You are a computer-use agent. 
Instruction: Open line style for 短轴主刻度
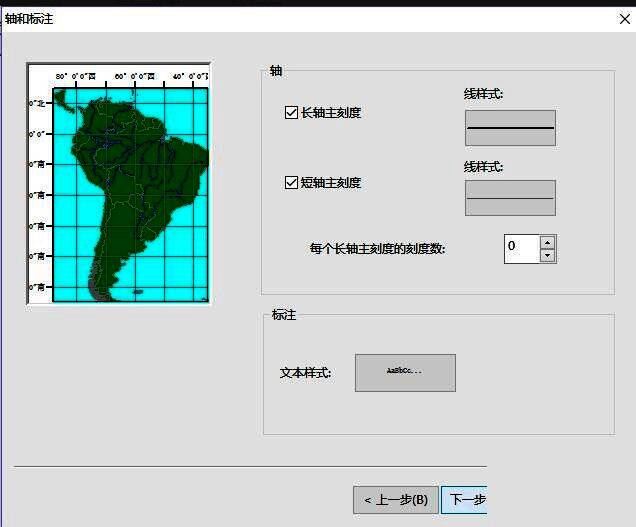[510, 198]
